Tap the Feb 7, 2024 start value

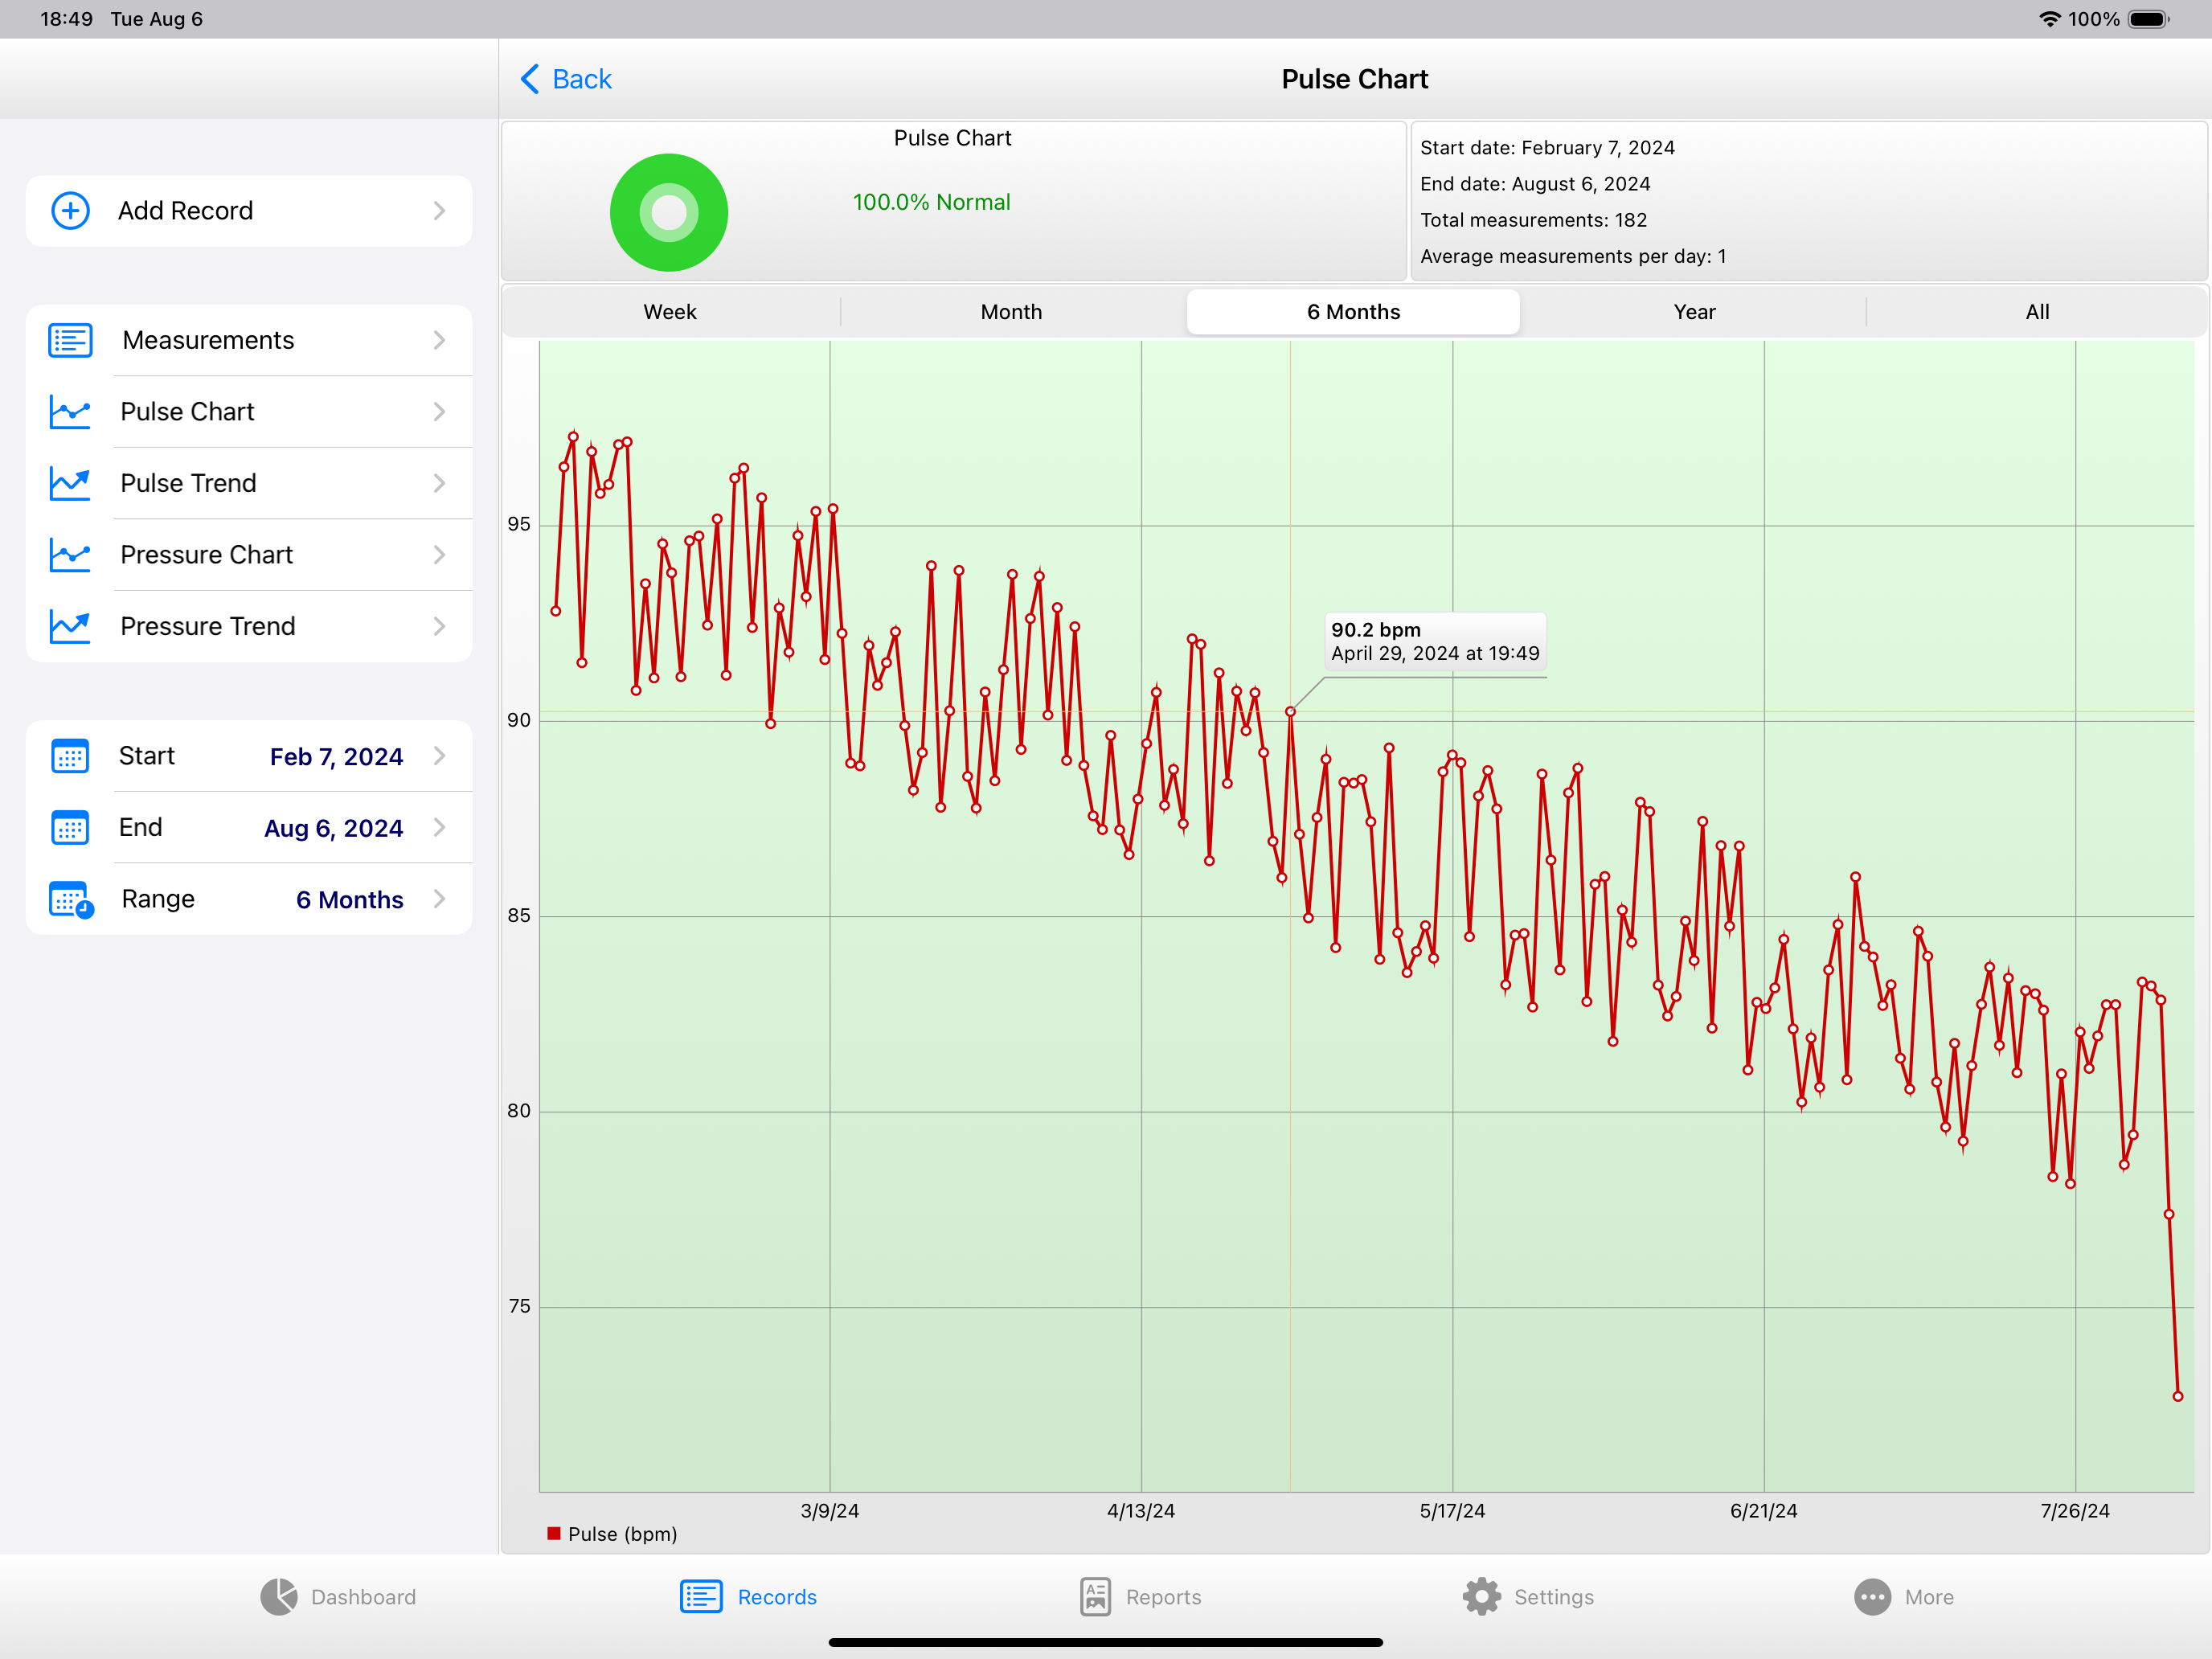click(x=336, y=757)
